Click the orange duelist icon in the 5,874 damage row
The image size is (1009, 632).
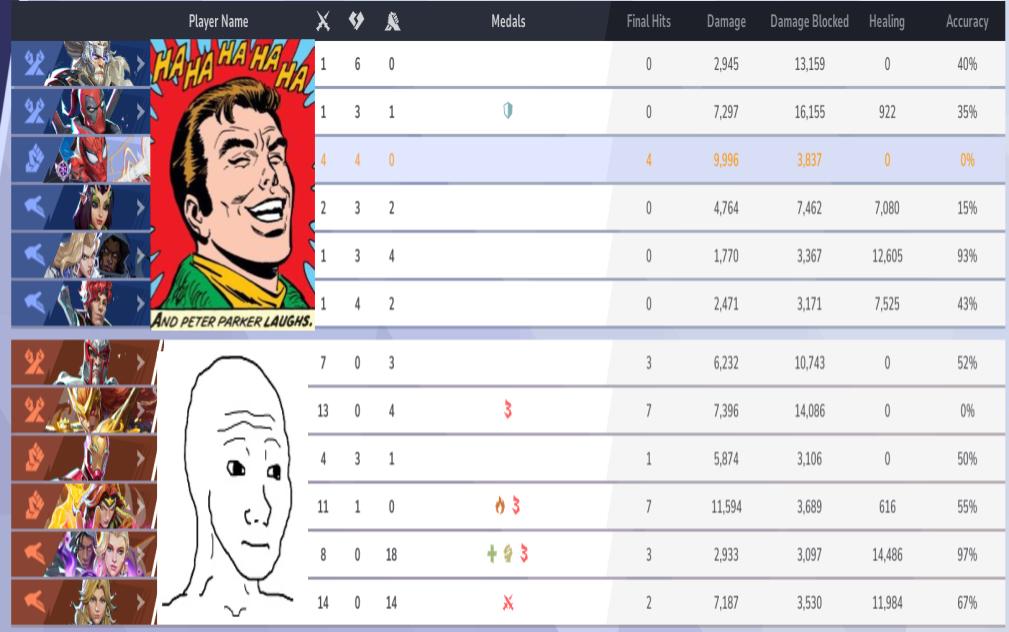tap(34, 458)
